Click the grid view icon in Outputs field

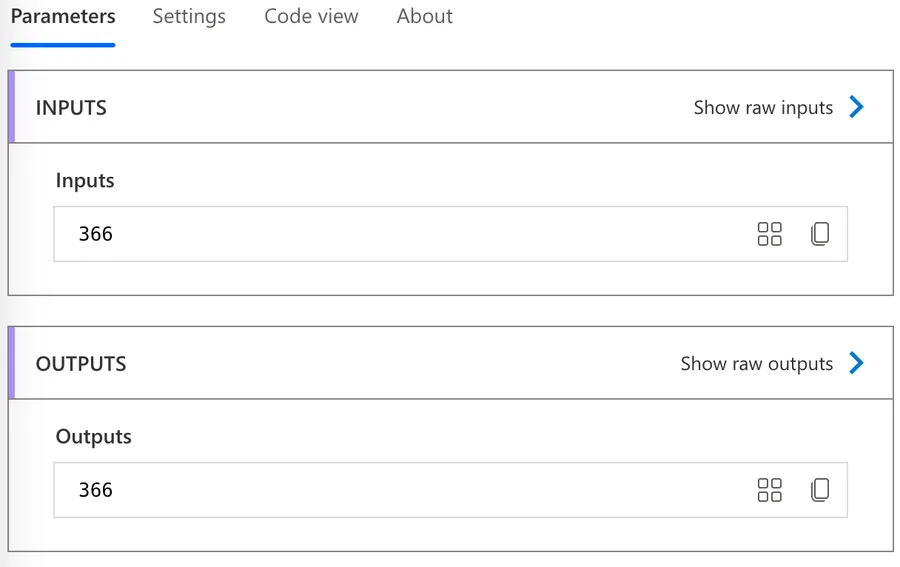point(769,490)
